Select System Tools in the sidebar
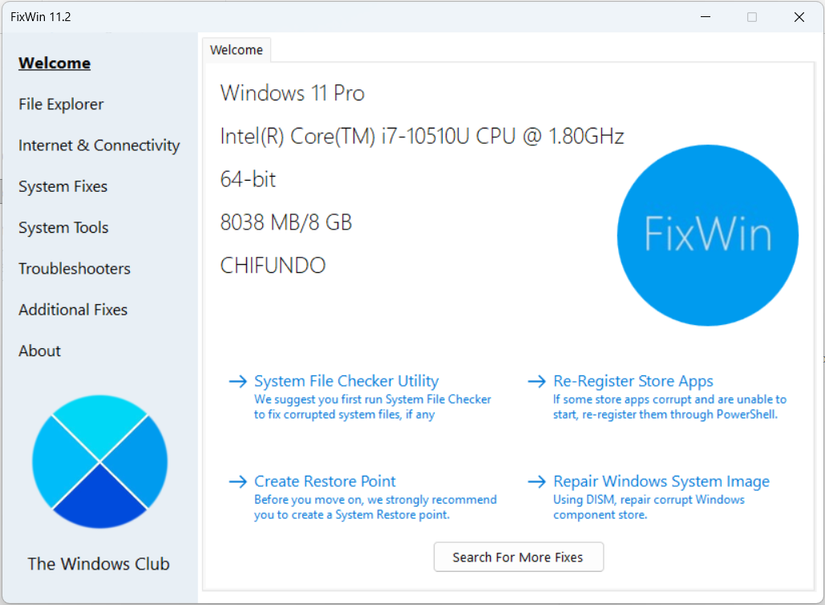 click(62, 227)
